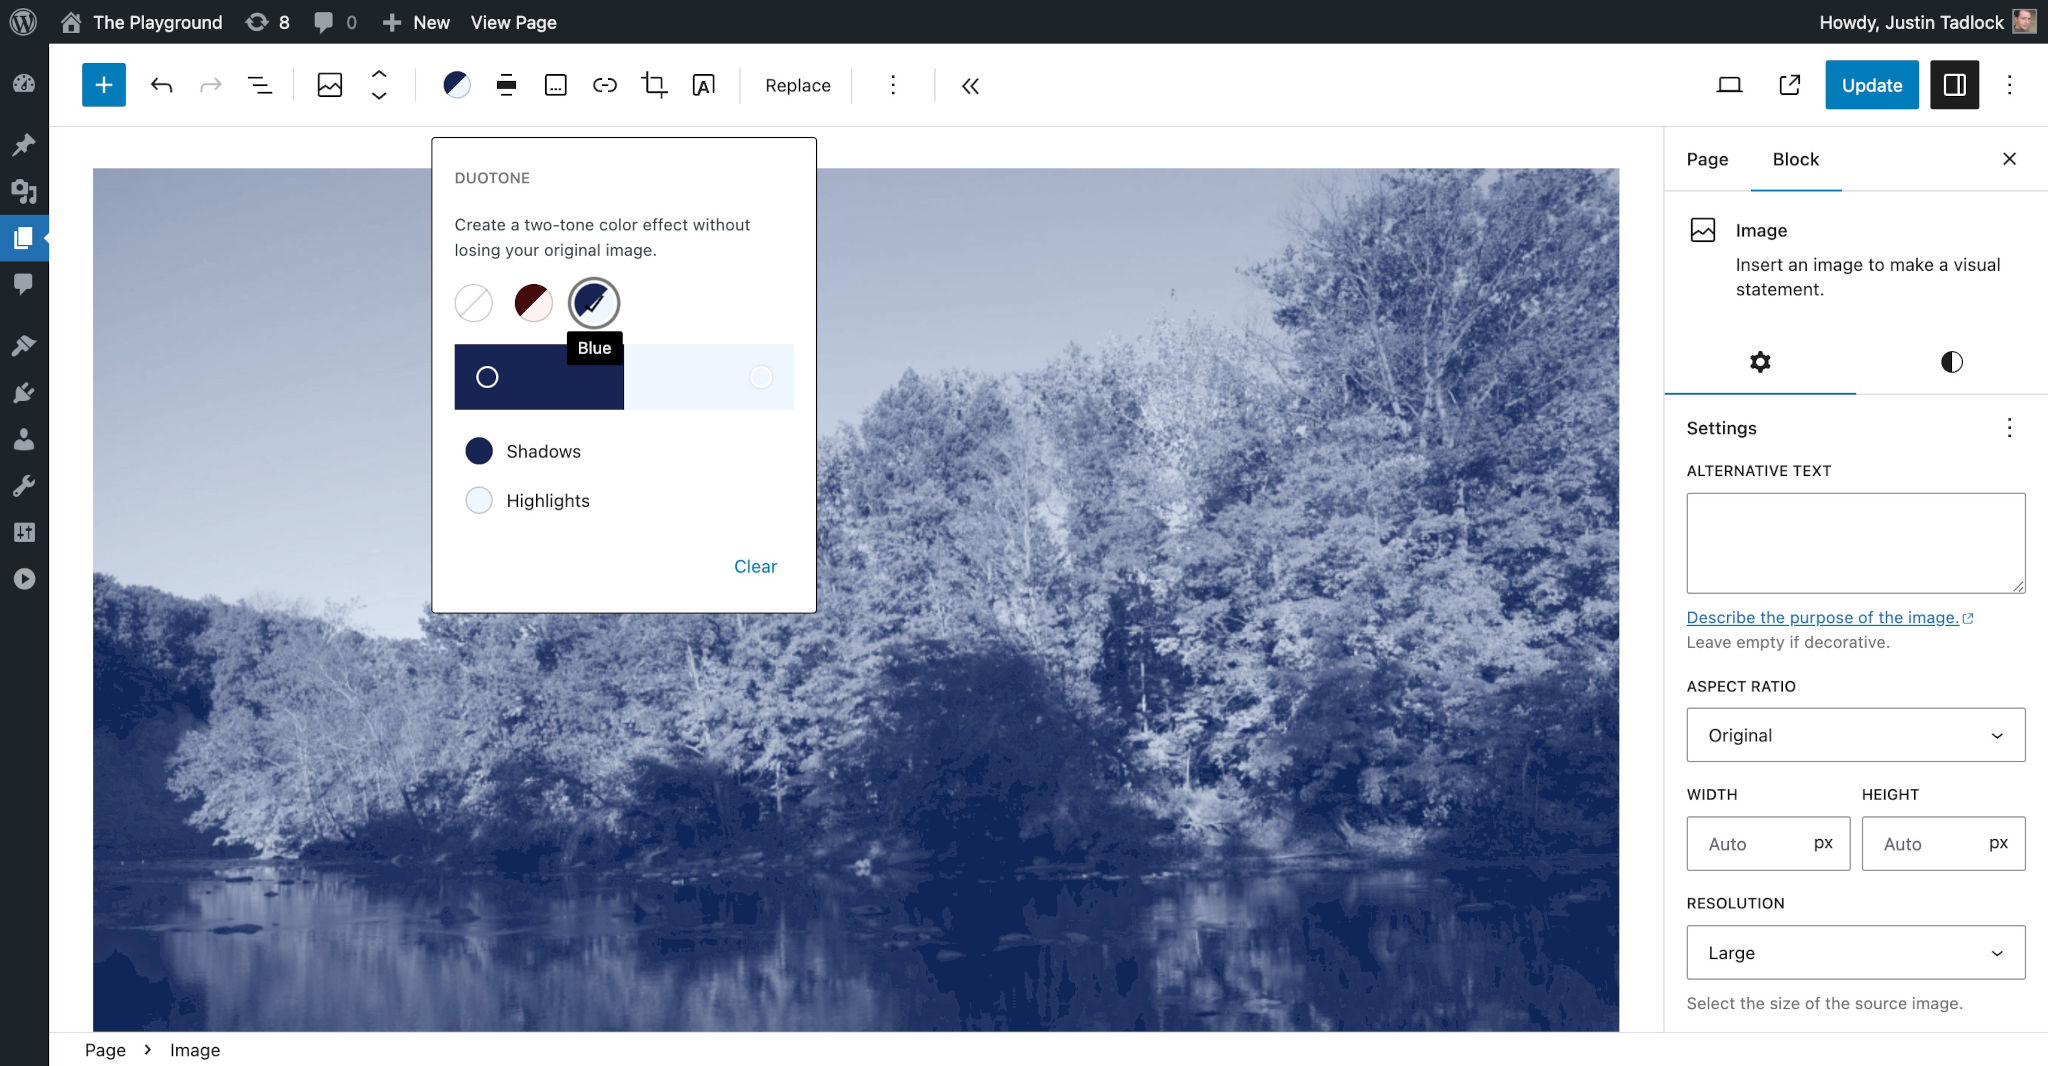Select the Highlights duotone color option

479,500
